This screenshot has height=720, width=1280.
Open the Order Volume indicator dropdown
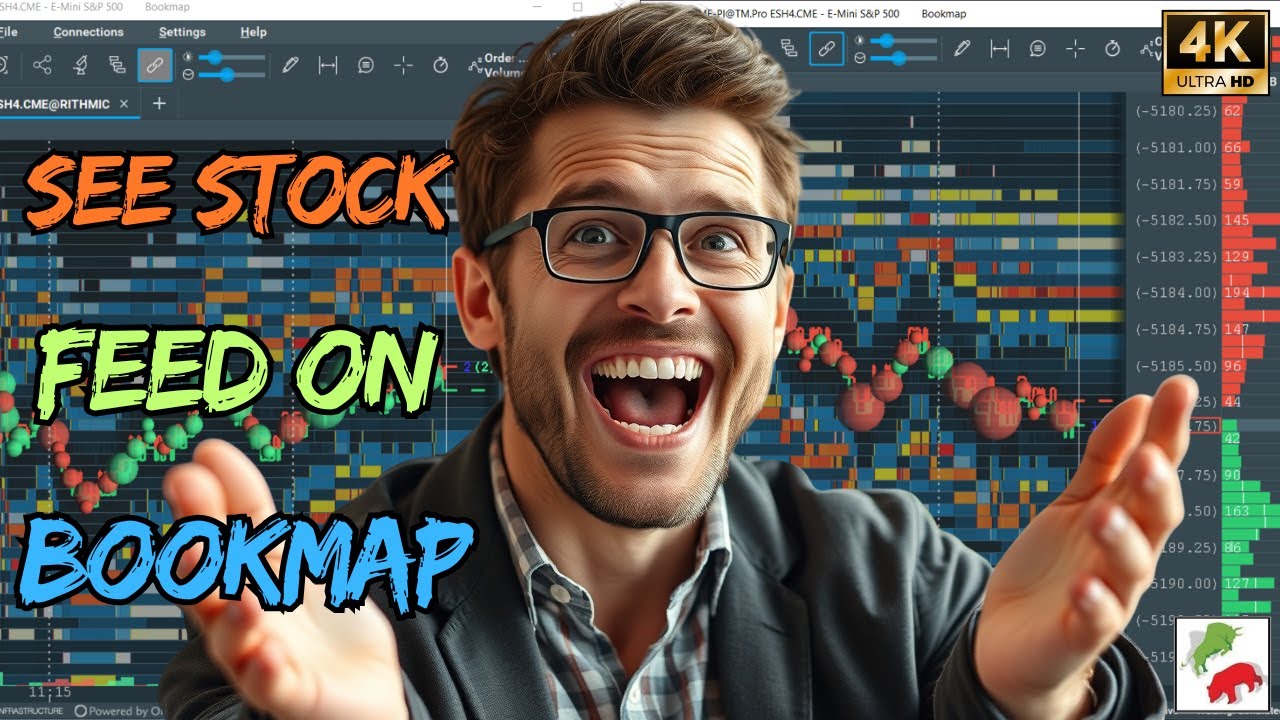click(x=498, y=65)
